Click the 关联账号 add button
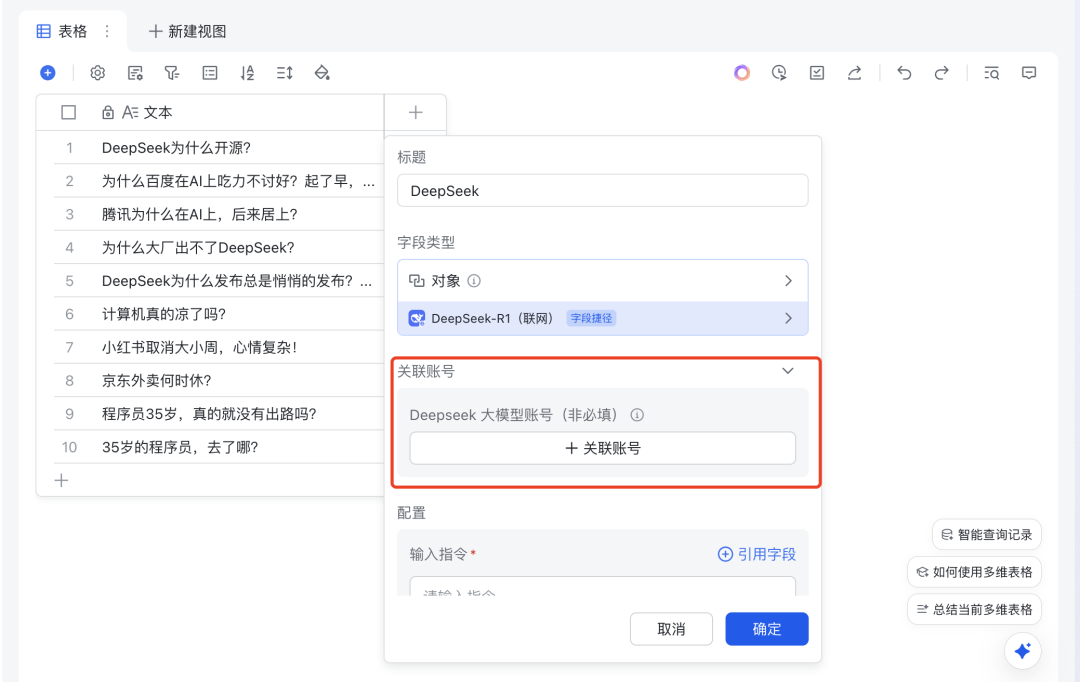This screenshot has height=682, width=1080. [603, 448]
